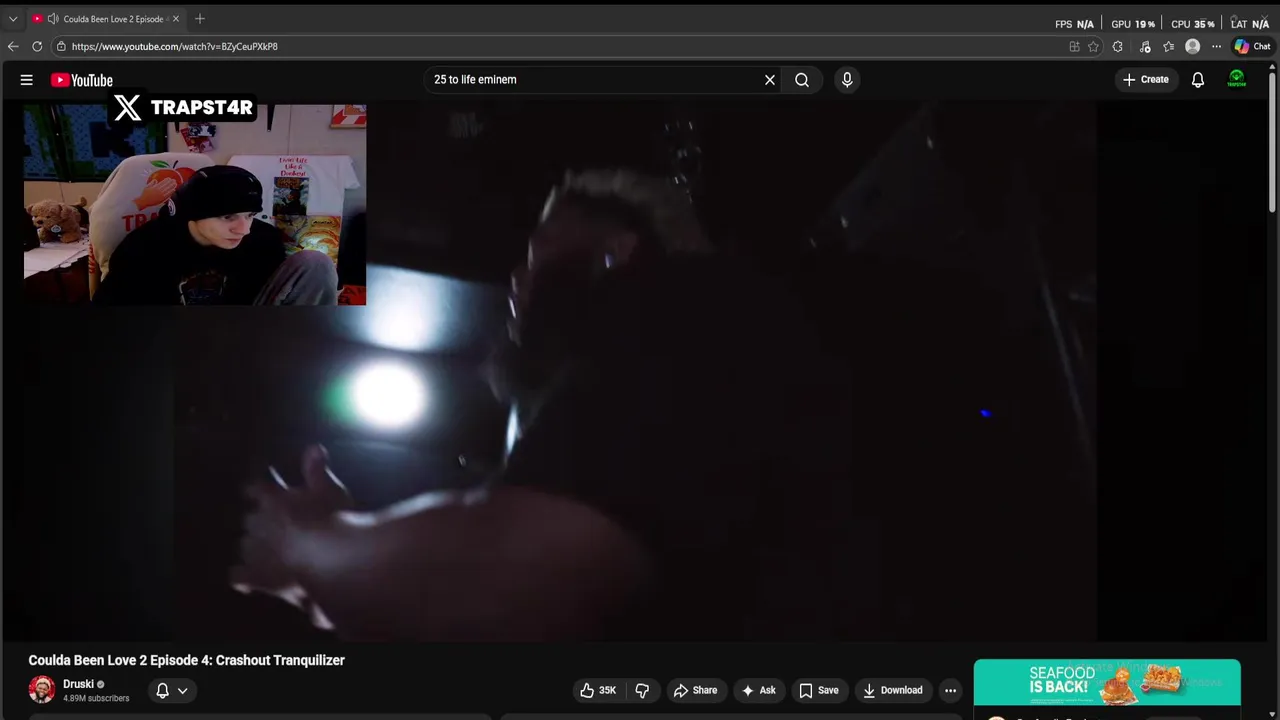
Task: Open the browser tab list dropdown
Action: (13, 19)
